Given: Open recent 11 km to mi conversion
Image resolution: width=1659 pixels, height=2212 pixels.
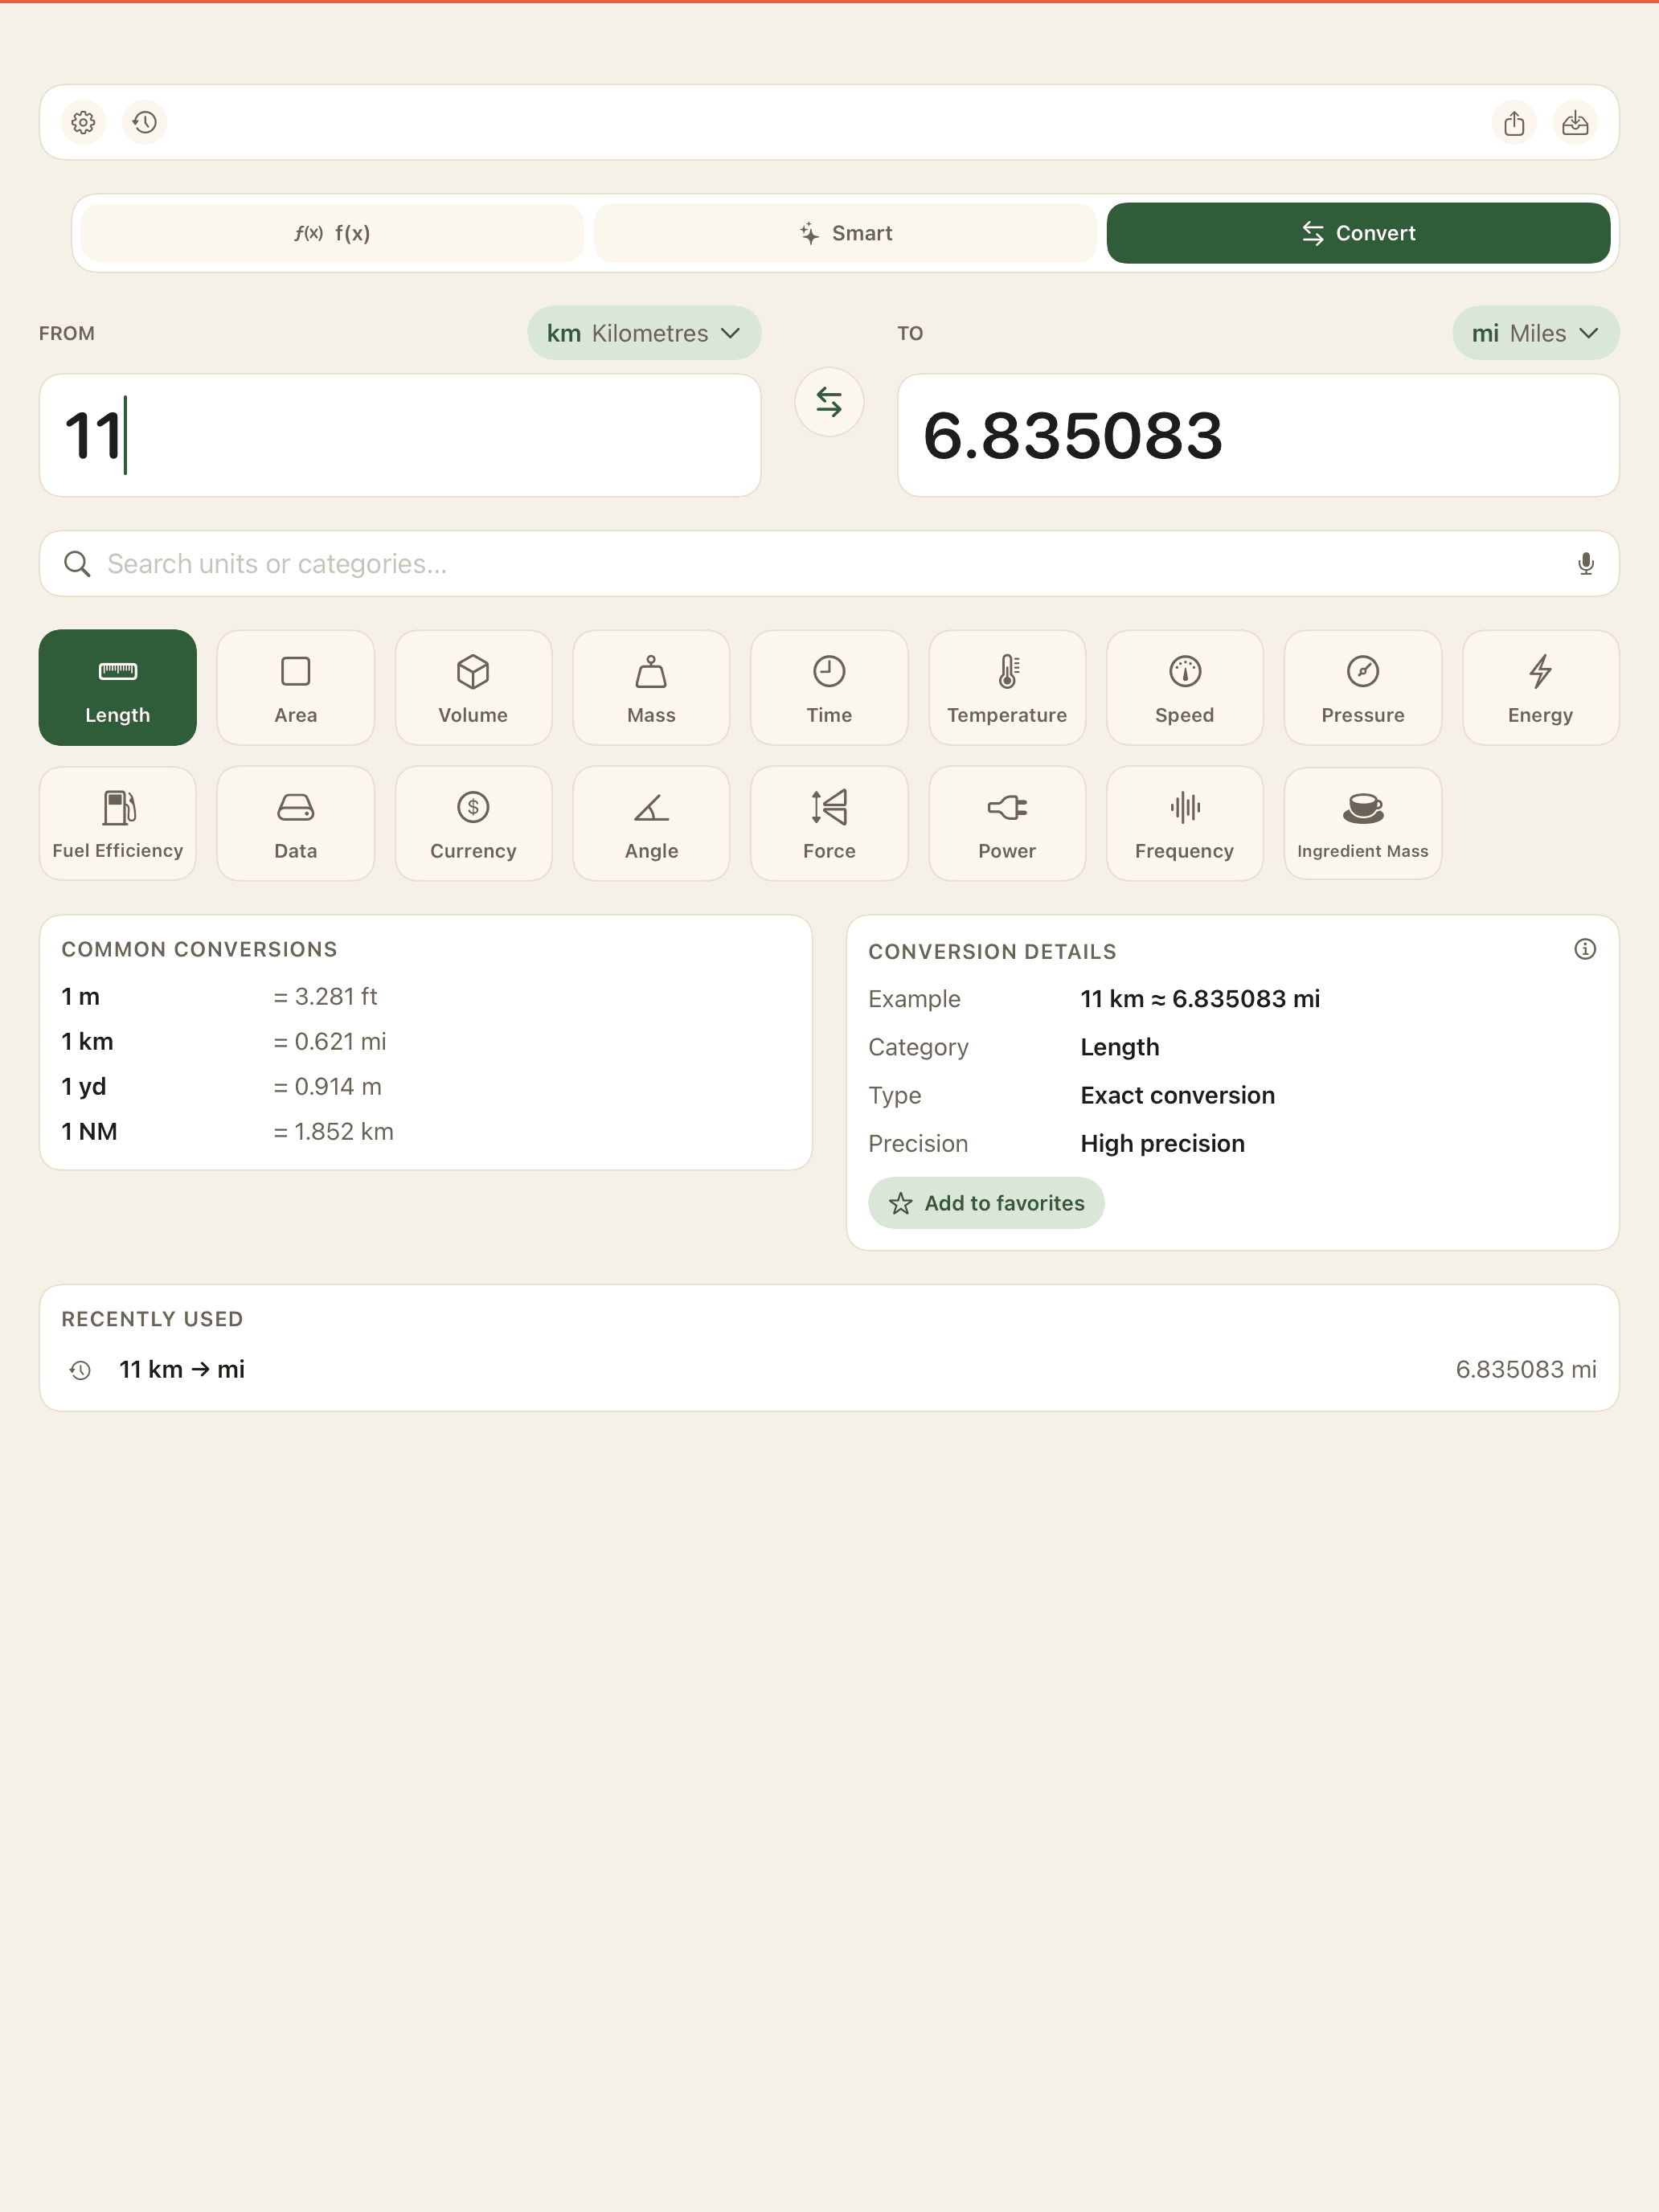Looking at the screenshot, I should coord(829,1369).
